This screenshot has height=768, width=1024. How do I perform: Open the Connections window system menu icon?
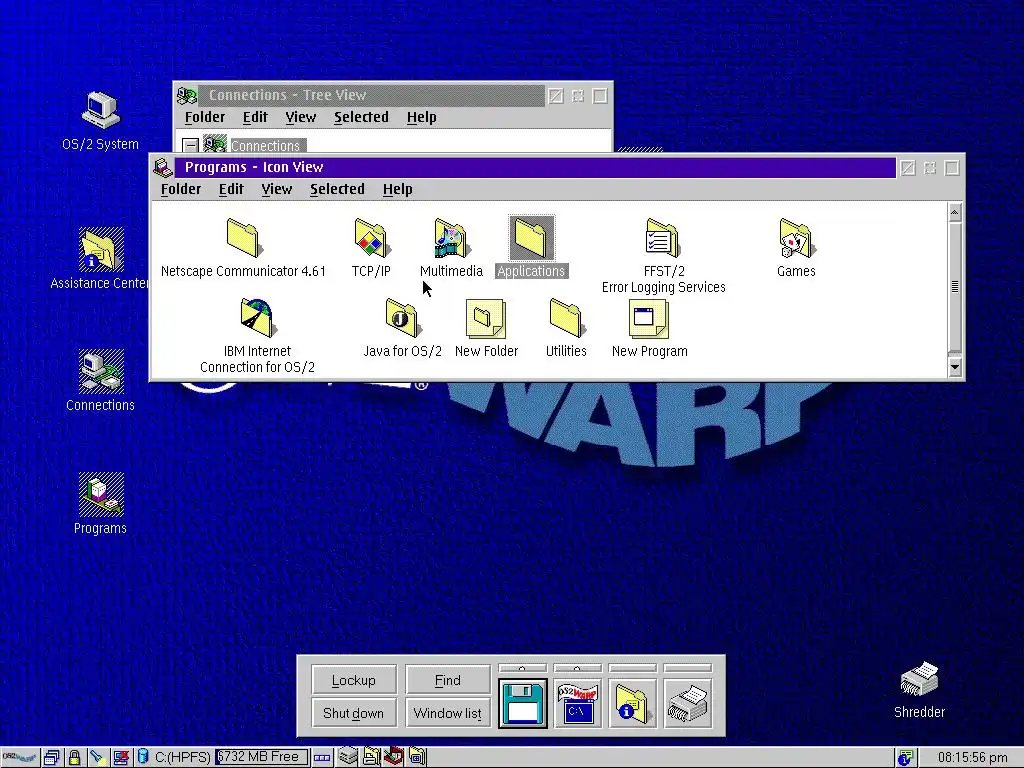tap(187, 96)
